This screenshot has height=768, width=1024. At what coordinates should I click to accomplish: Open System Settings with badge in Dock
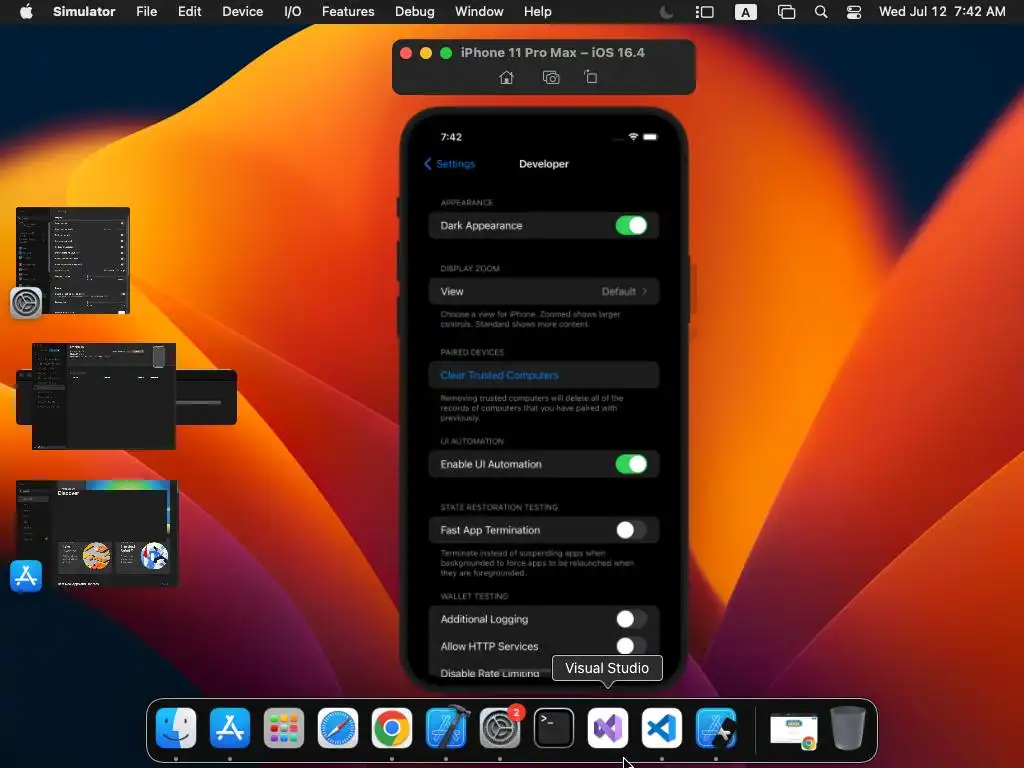[x=500, y=728]
